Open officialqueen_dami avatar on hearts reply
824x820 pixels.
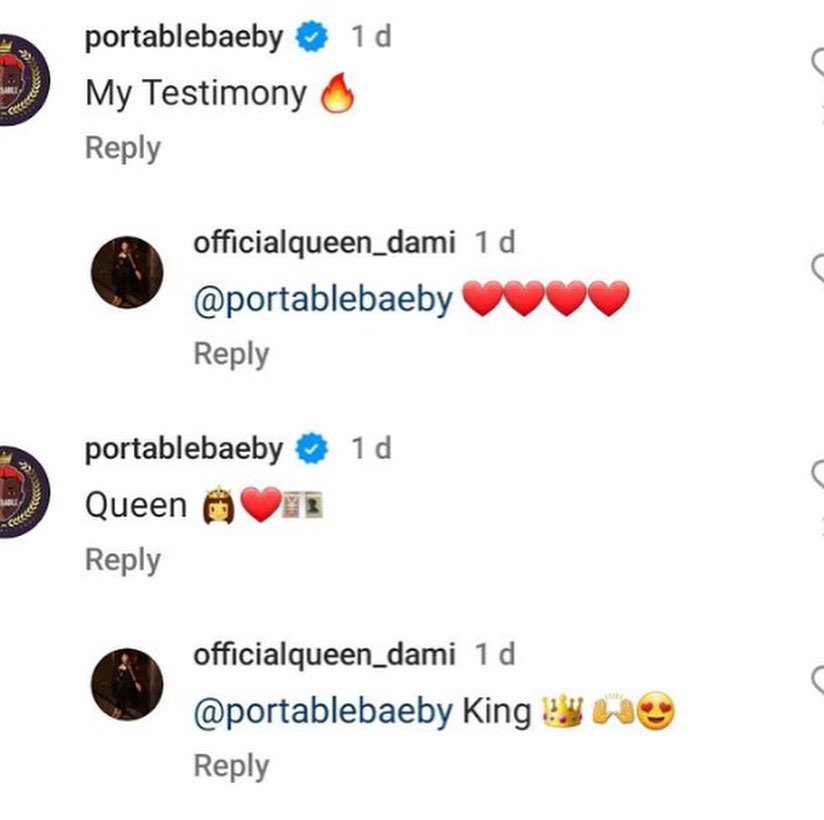tap(127, 272)
